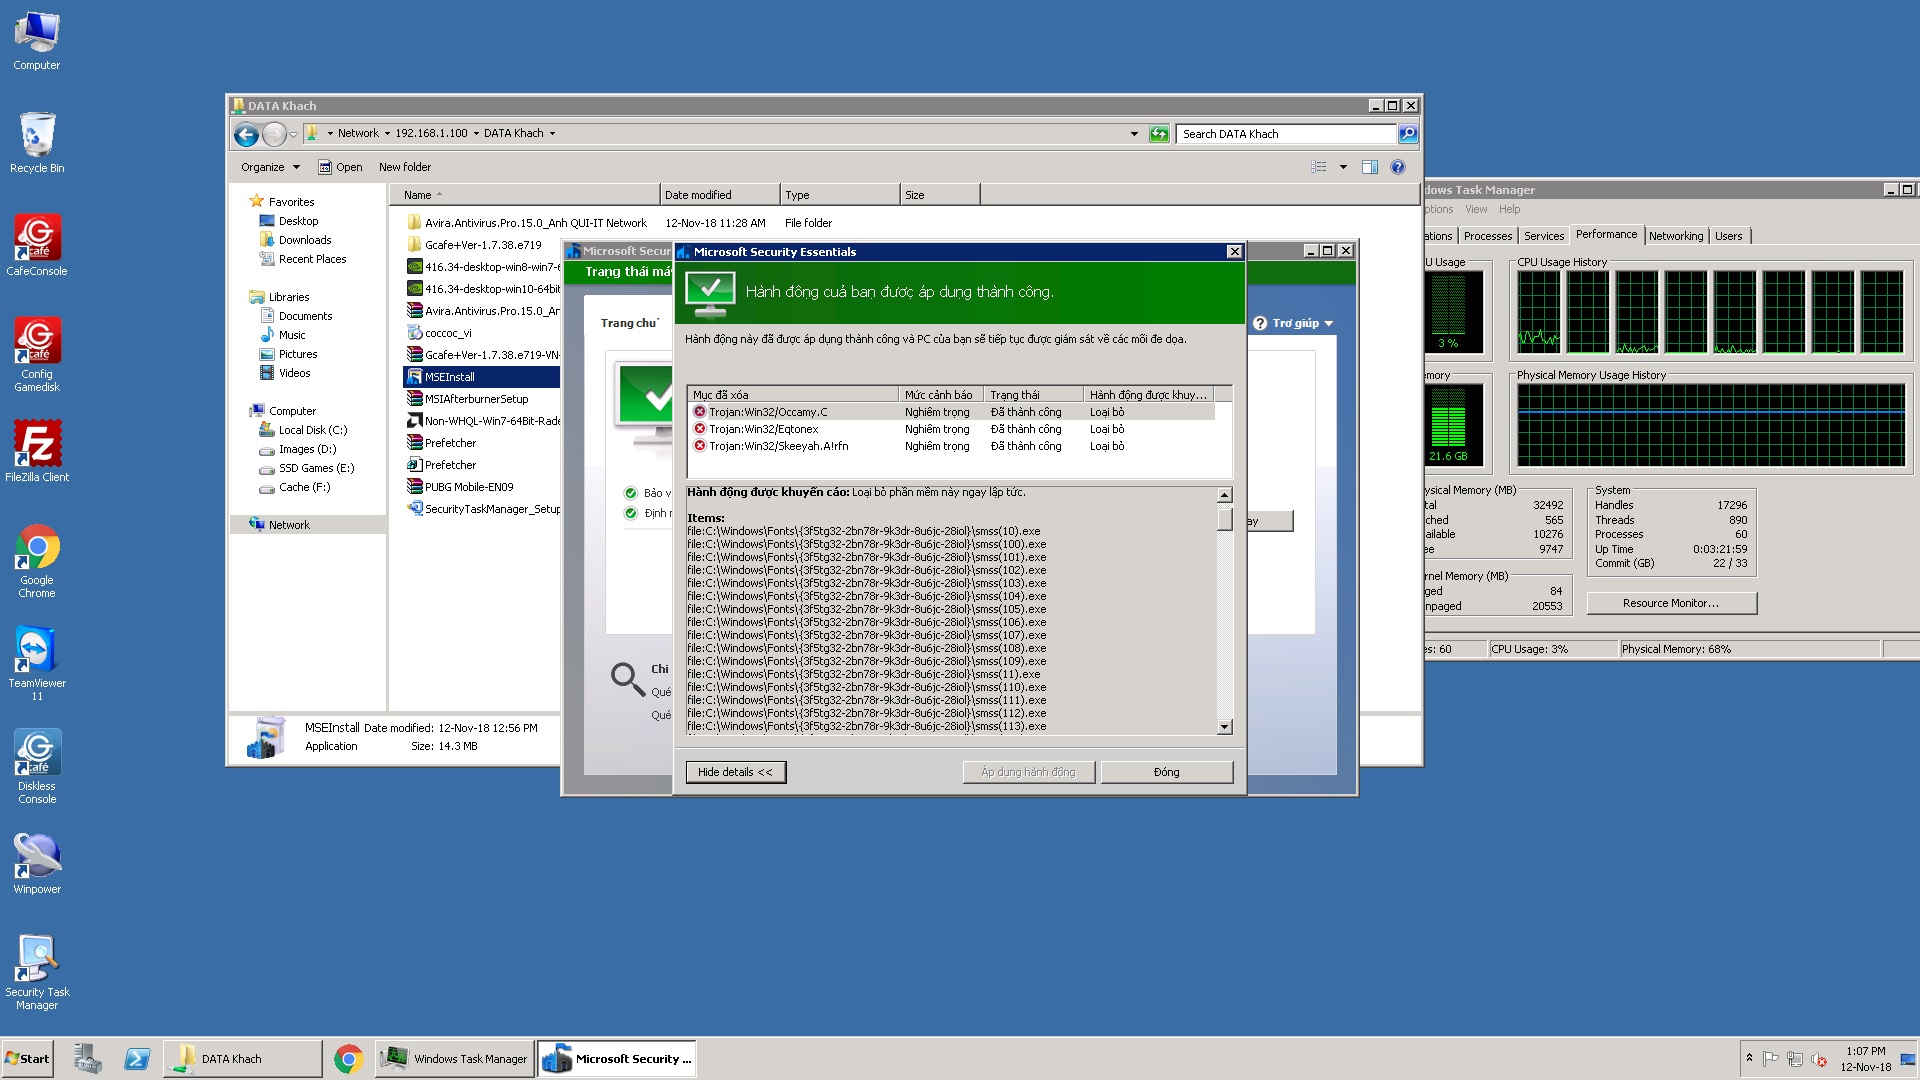Open the Task Manager Help menu

1509,210
